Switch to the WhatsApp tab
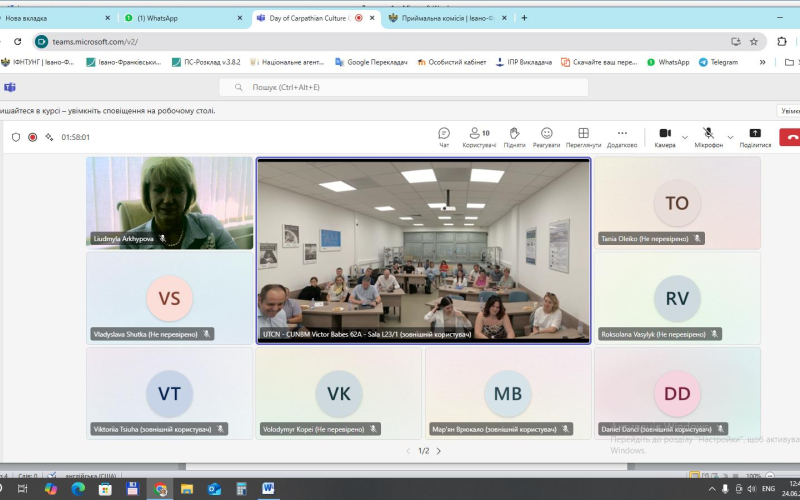This screenshot has width=800, height=500. 182,18
